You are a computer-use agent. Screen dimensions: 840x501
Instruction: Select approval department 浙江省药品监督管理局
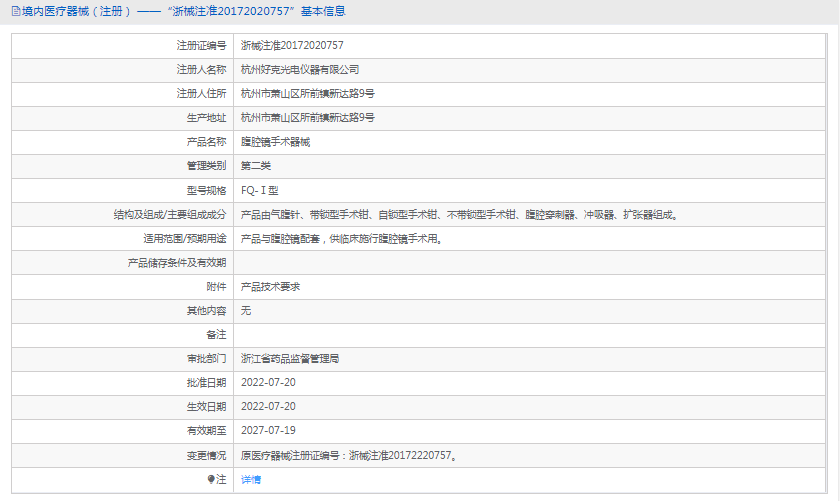(x=290, y=359)
